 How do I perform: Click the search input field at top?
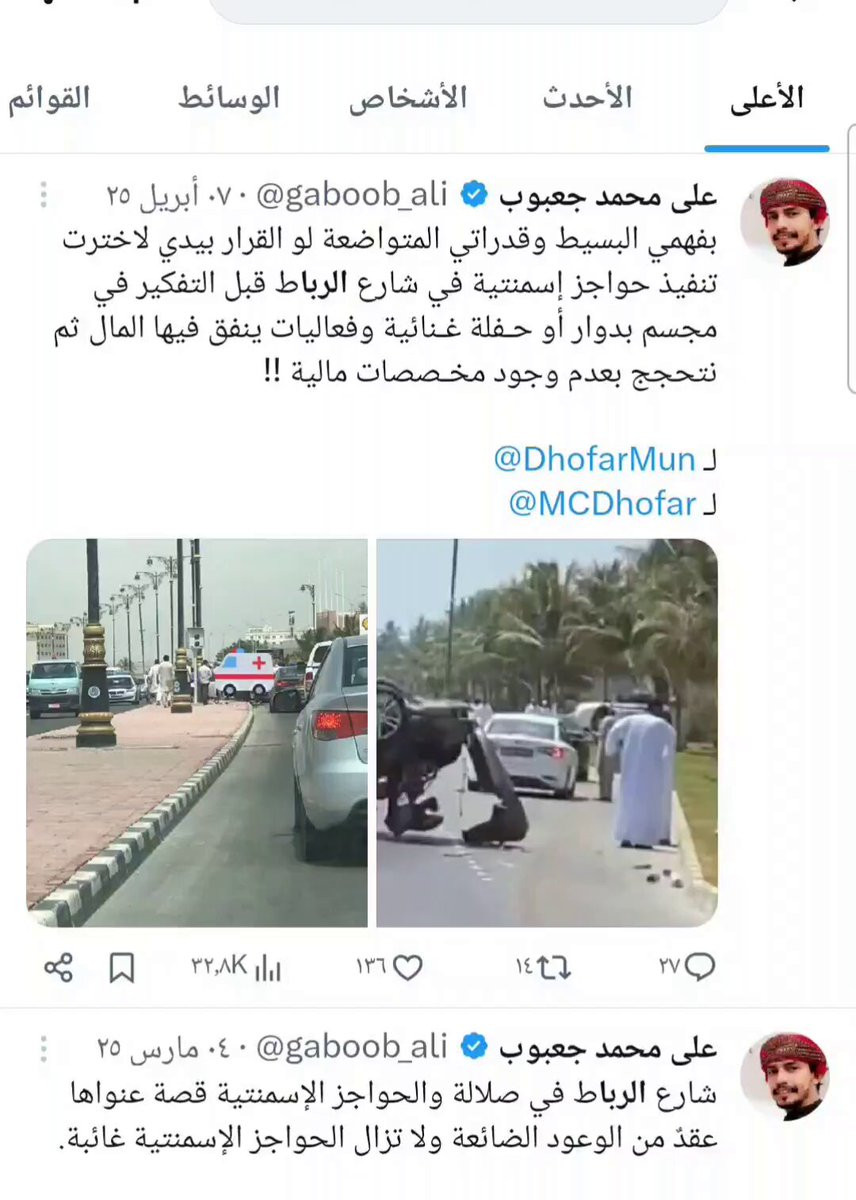[468, 10]
